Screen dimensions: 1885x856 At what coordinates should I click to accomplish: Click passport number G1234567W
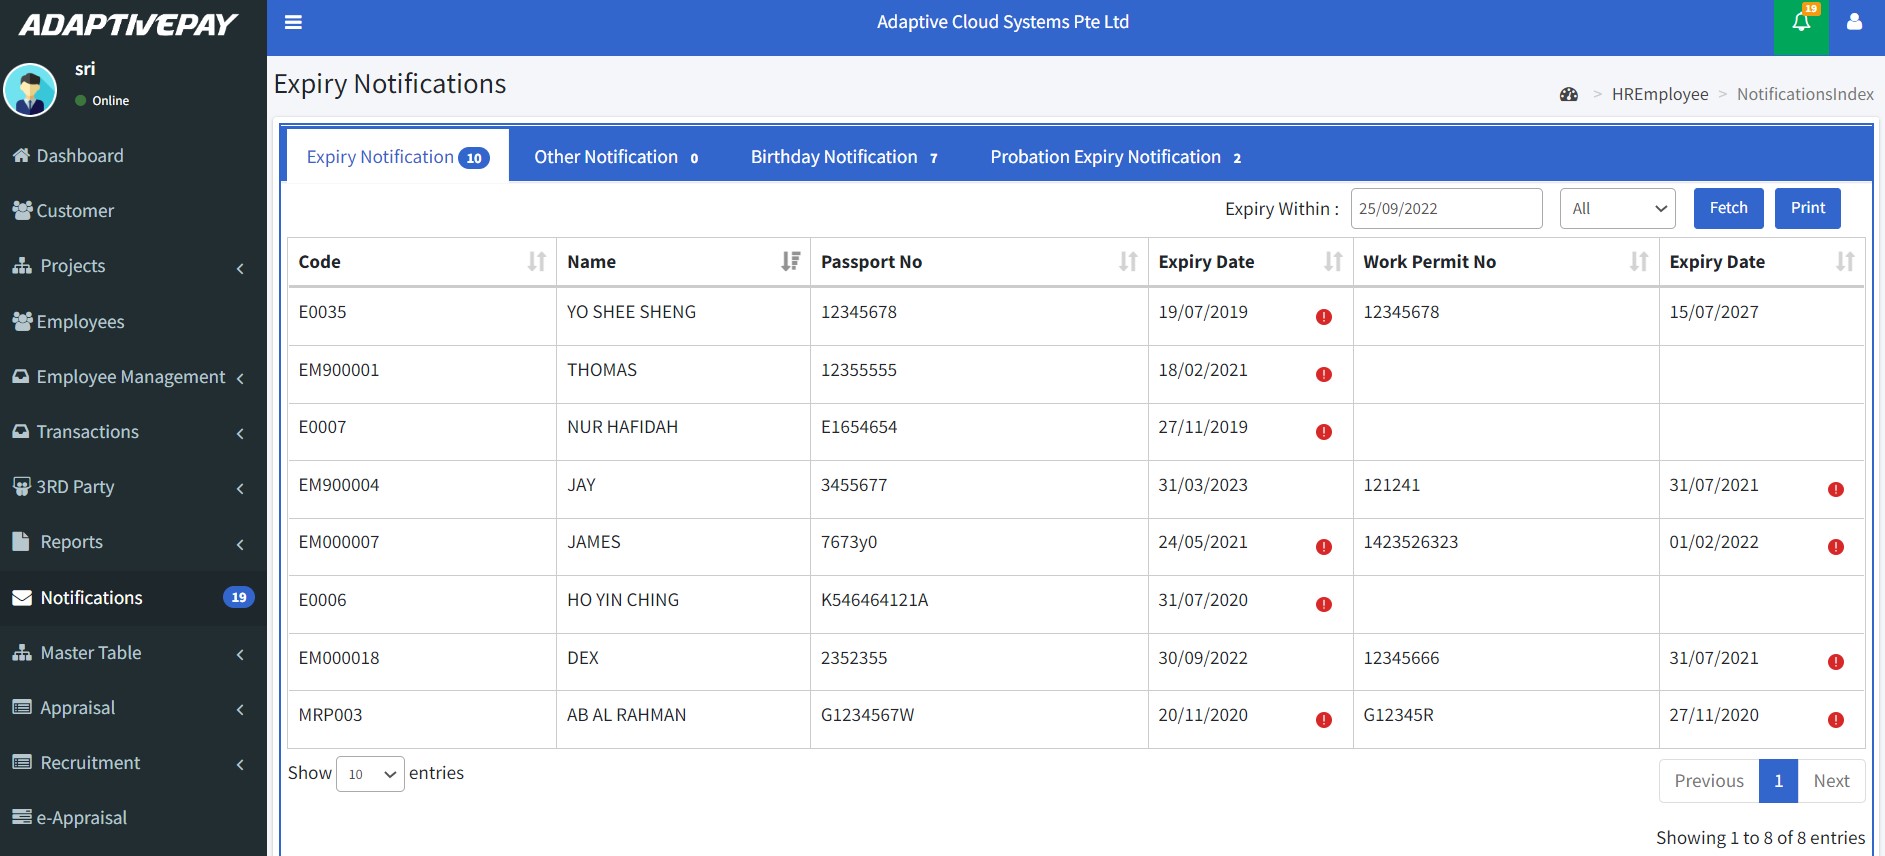(x=867, y=715)
